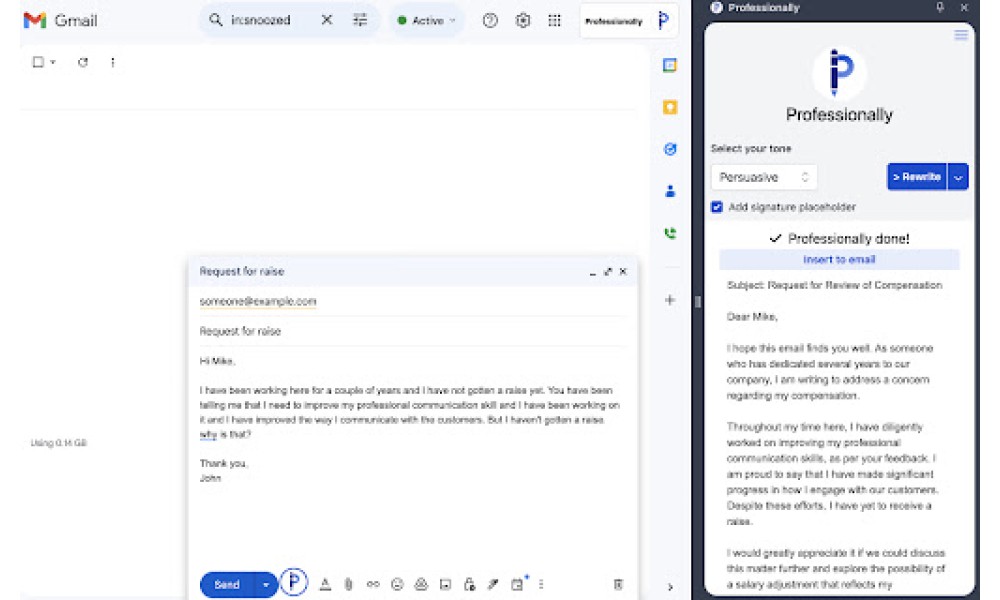Click the Rewrite button

(x=916, y=177)
